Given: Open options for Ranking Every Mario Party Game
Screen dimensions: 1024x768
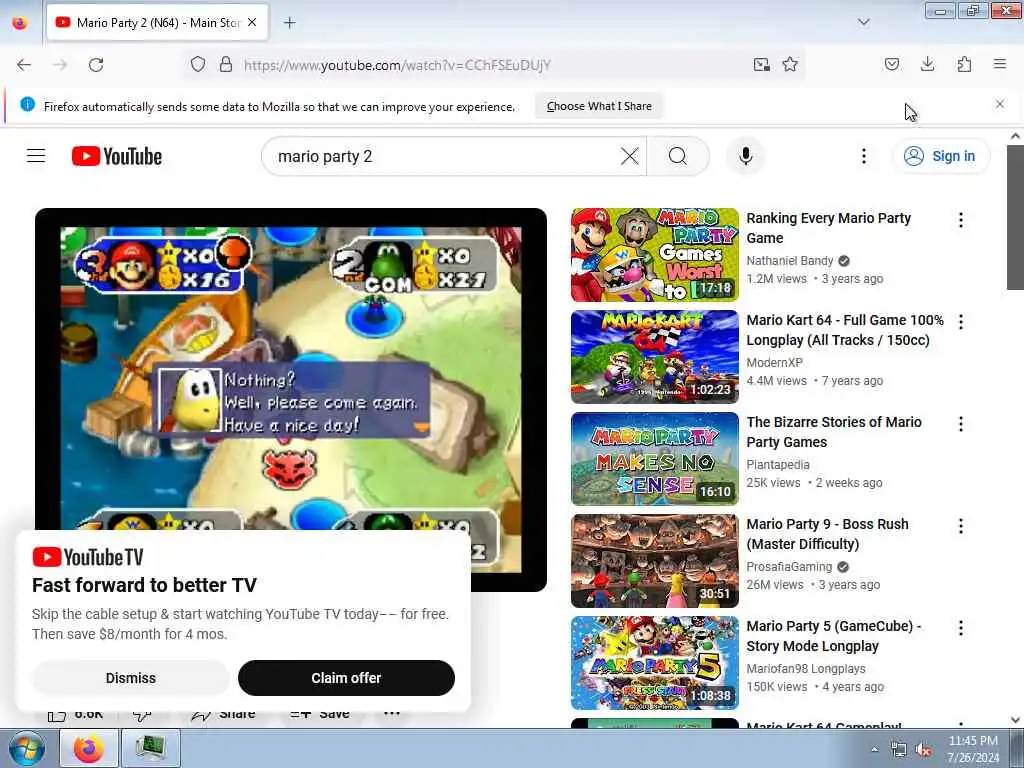Looking at the screenshot, I should 961,220.
